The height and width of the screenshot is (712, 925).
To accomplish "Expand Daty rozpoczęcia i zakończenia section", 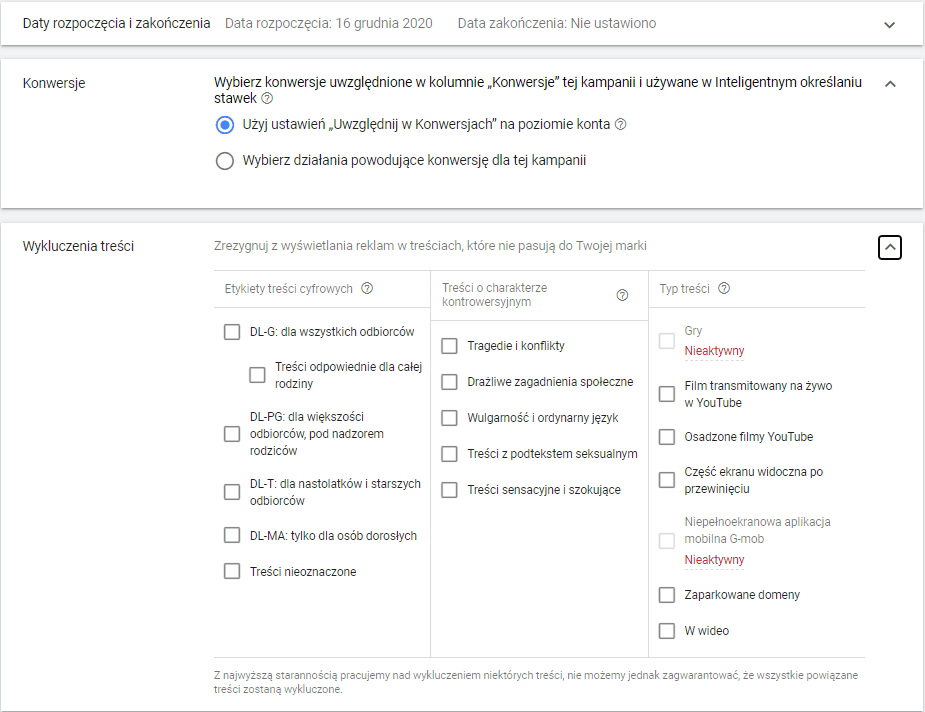I will click(x=890, y=24).
